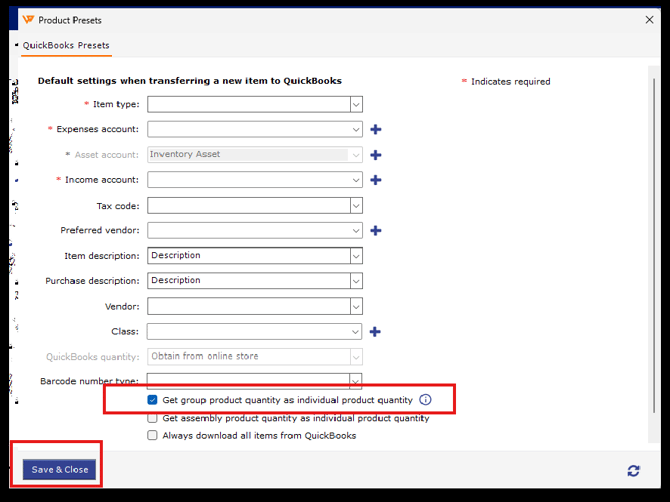Check Always download all items from QuickBooks
The height and width of the screenshot is (502, 670).
152,435
